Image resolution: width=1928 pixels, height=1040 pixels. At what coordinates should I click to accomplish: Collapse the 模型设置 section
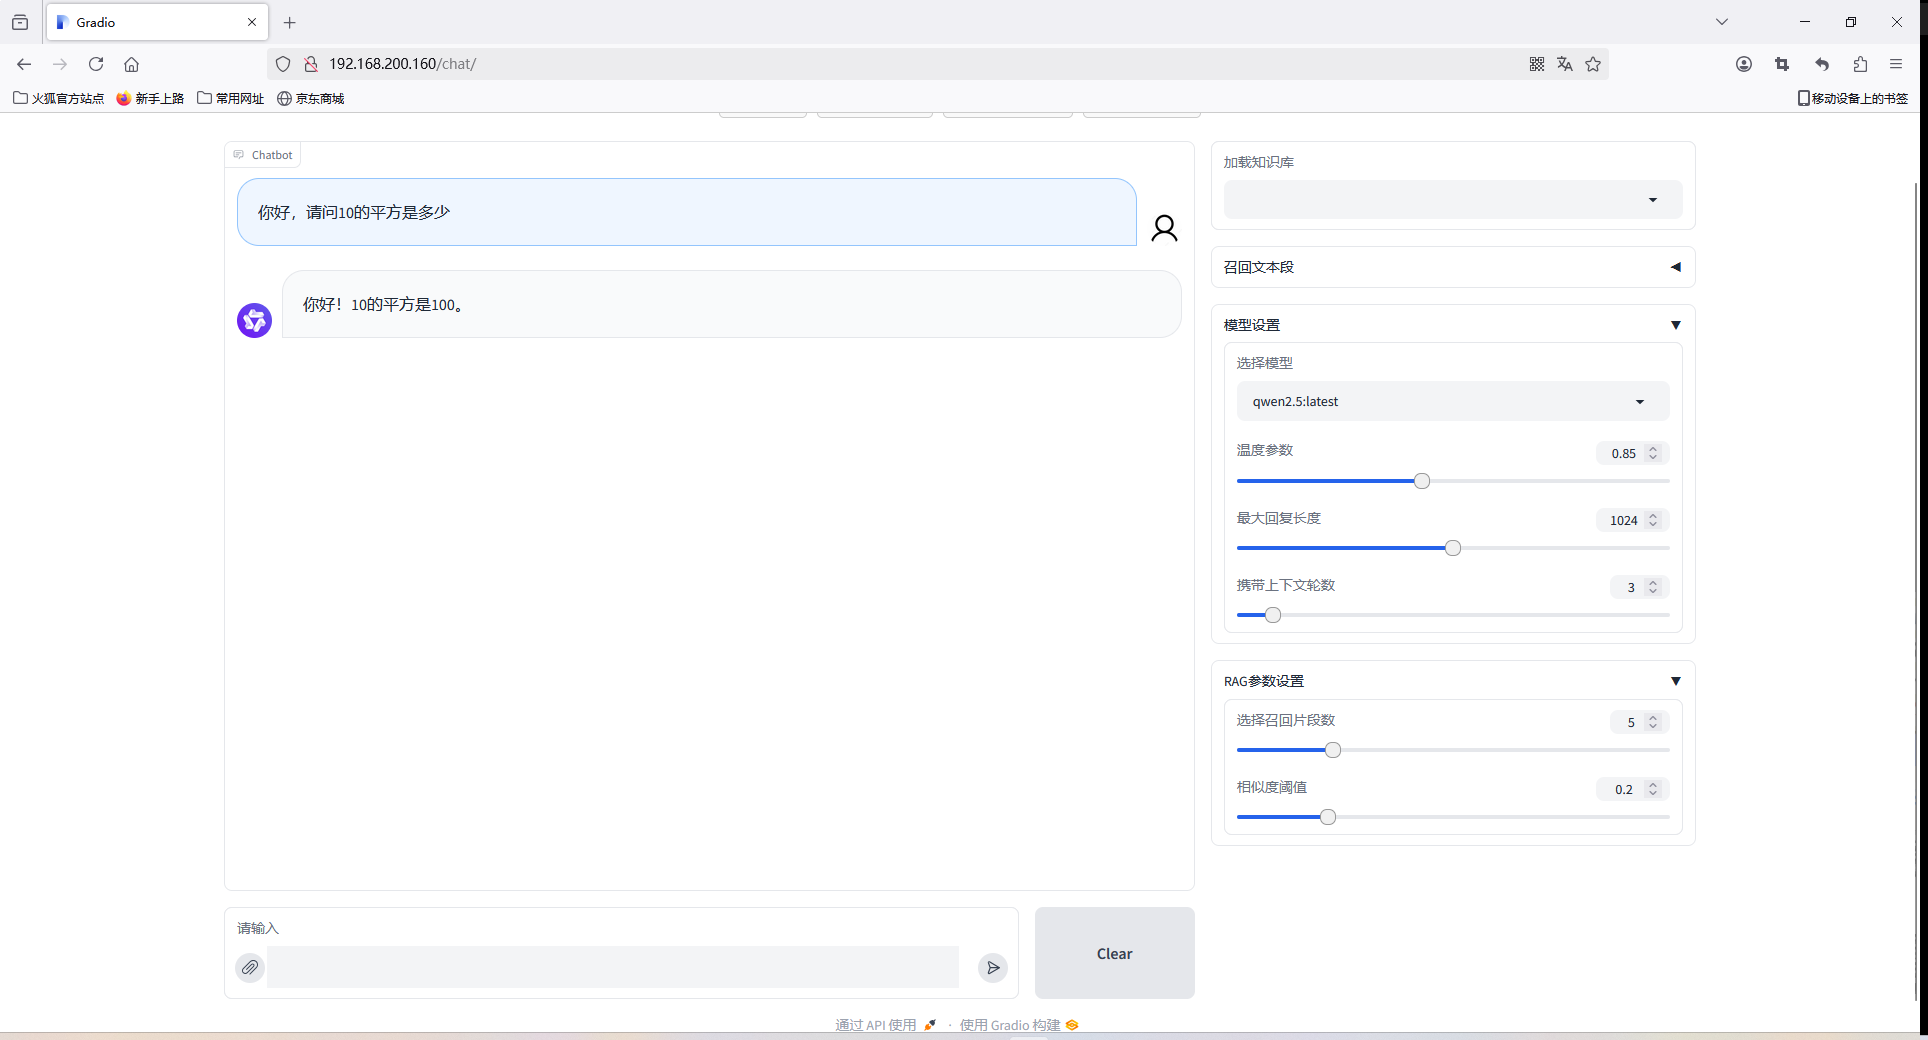(x=1453, y=325)
